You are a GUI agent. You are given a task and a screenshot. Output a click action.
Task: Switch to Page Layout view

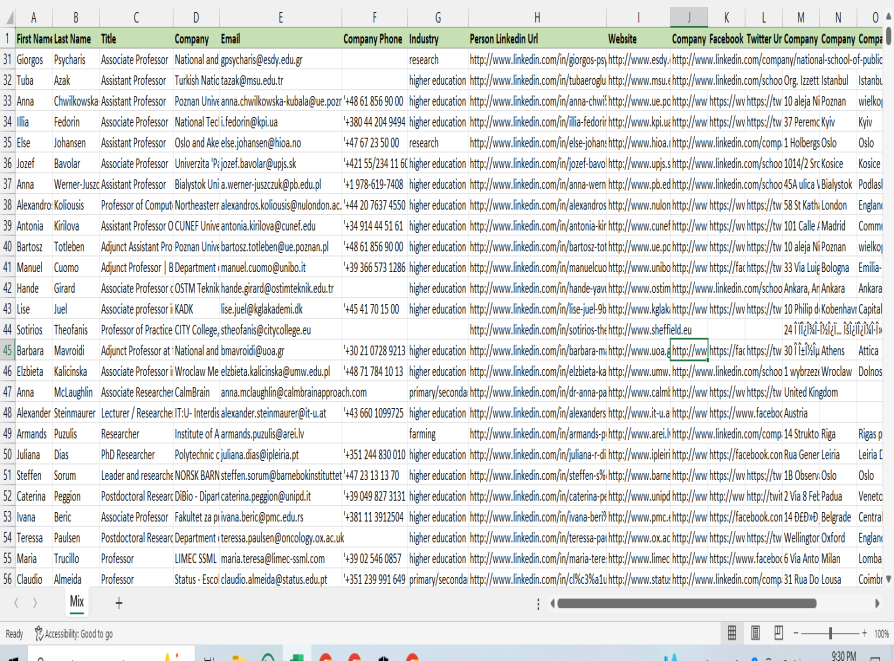click(x=757, y=633)
